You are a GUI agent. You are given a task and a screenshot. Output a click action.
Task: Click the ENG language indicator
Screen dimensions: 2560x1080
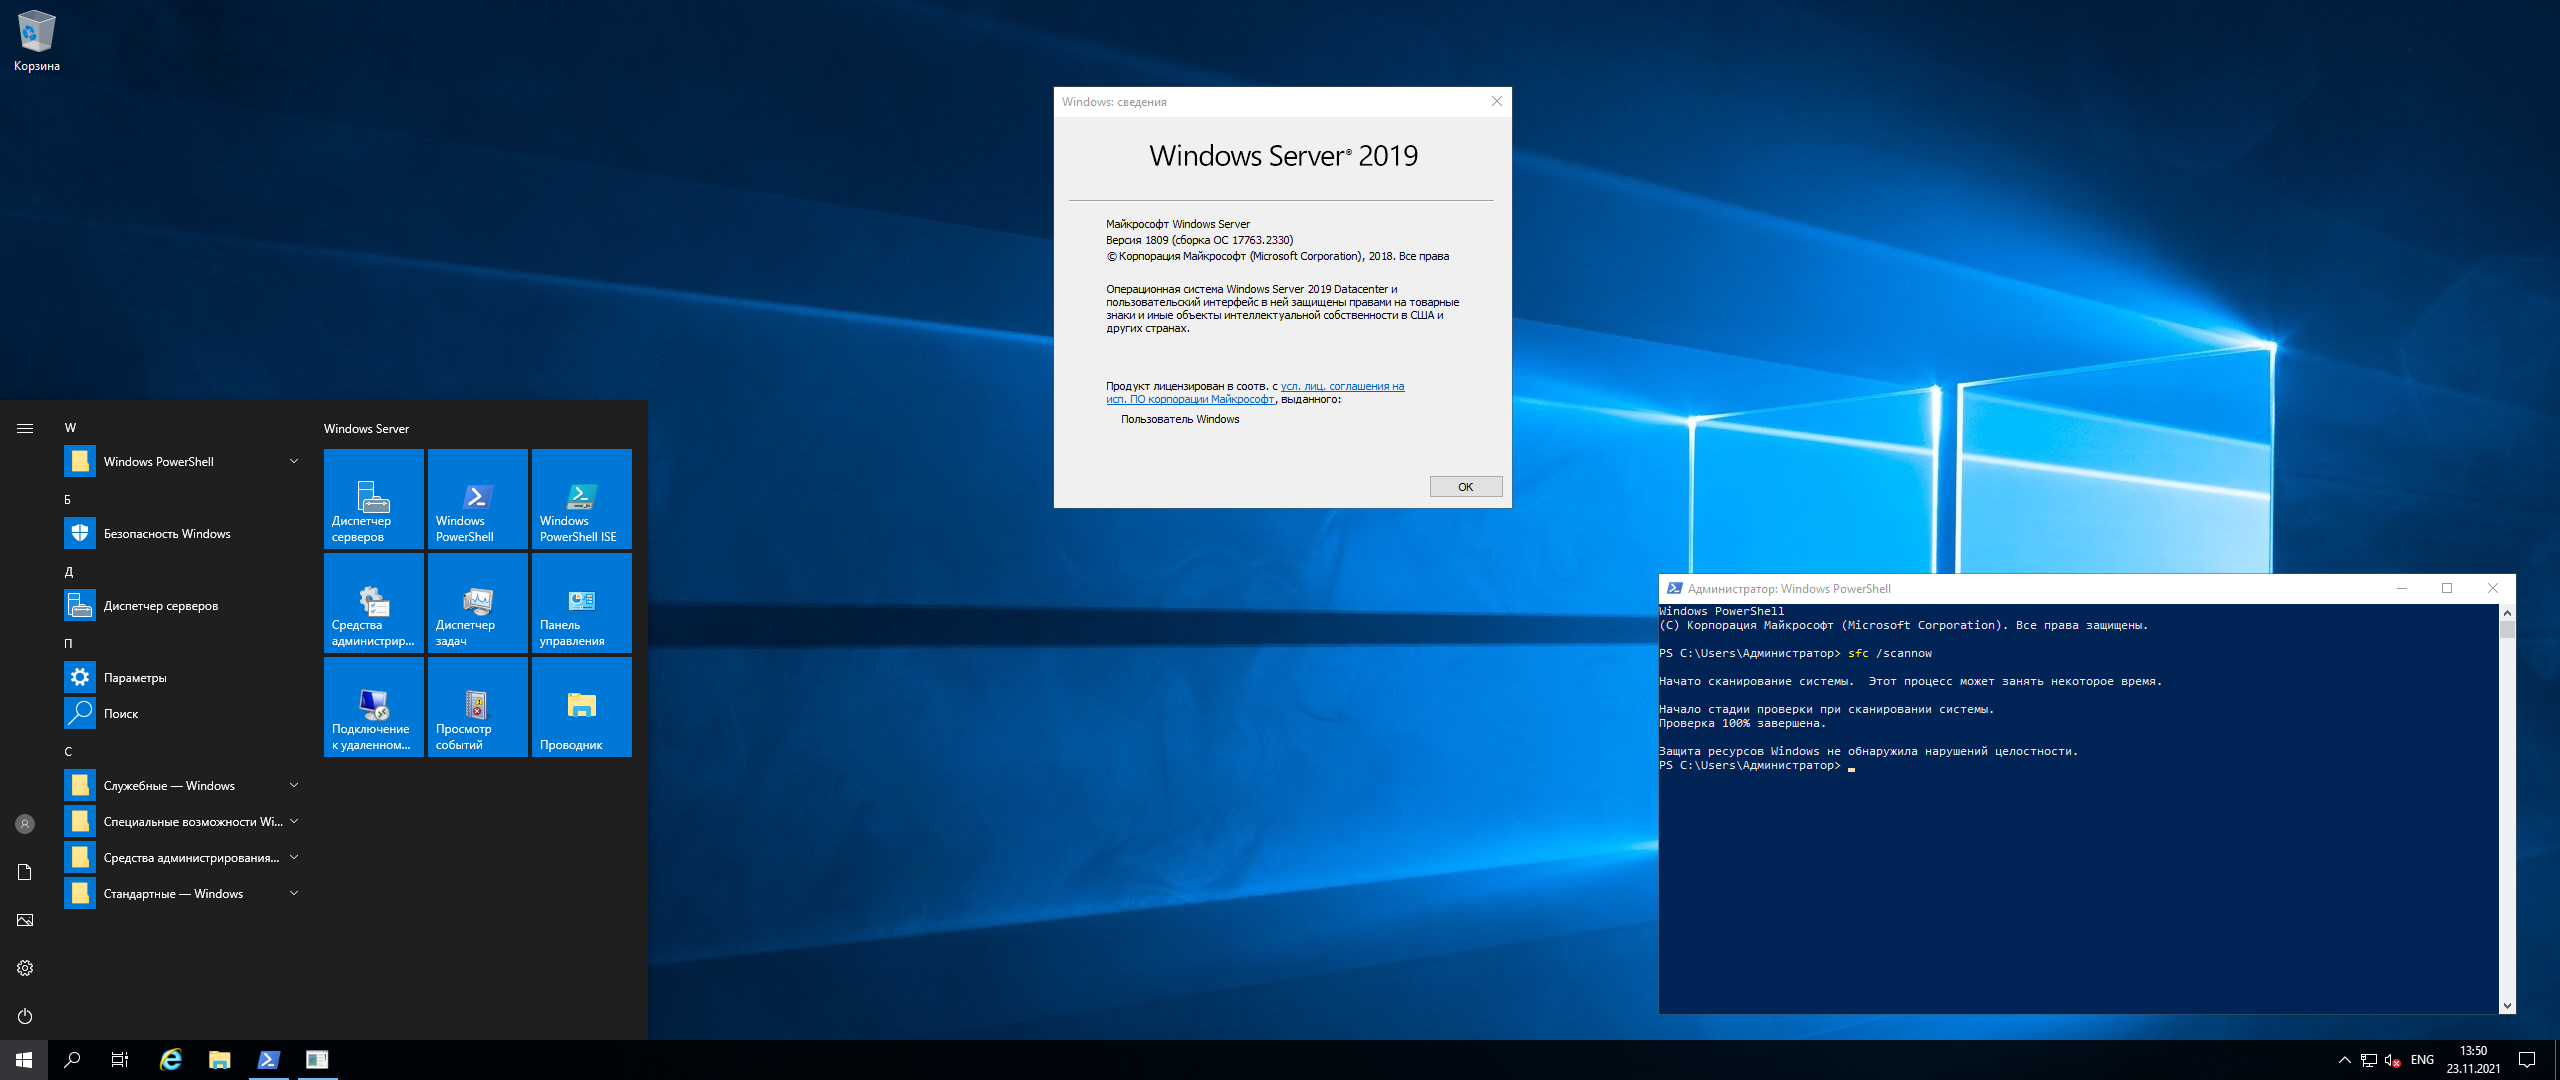click(2422, 1060)
